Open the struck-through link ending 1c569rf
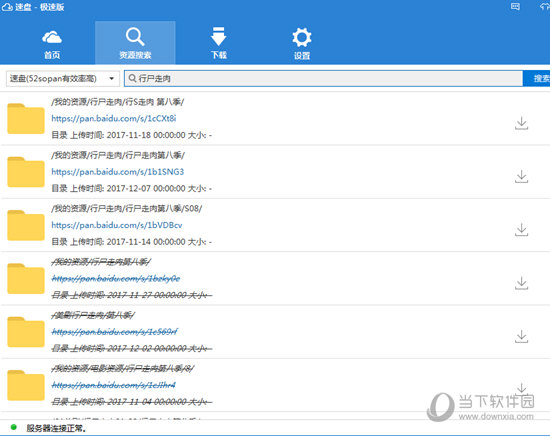The image size is (550, 436). point(115,332)
